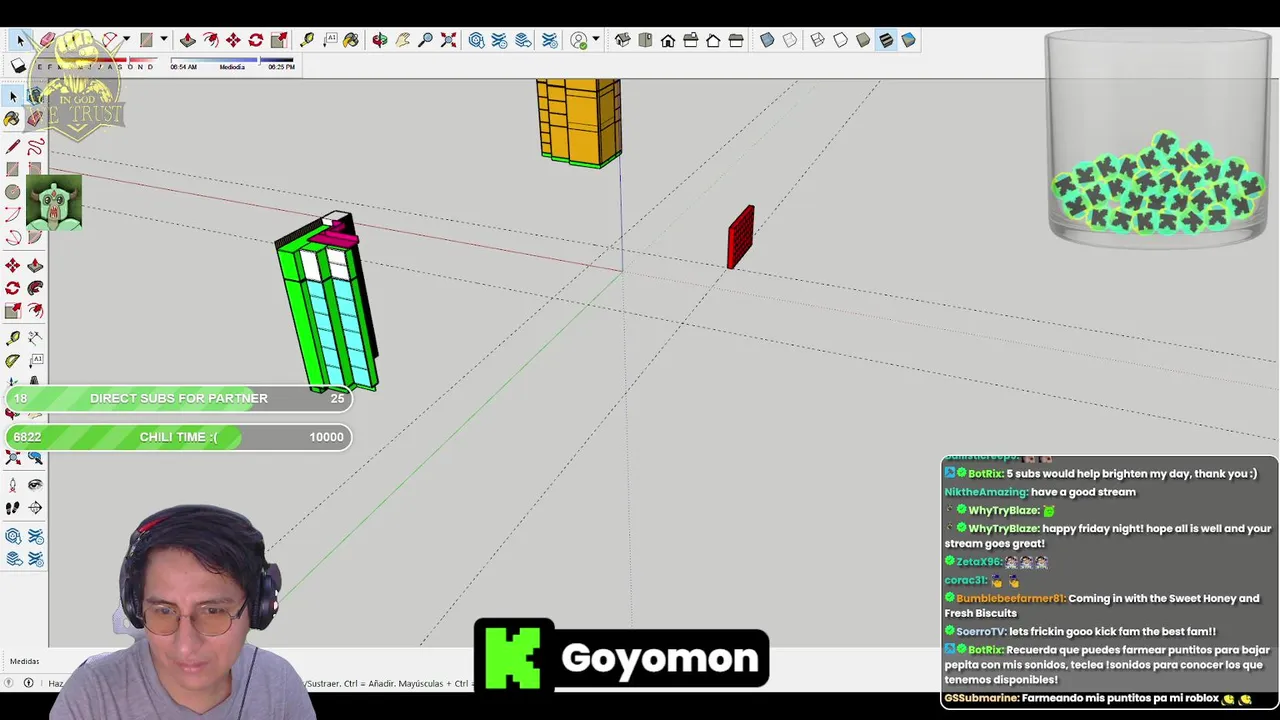Activate the Tape Measure tool in top toolbar
1280x720 pixels.
pyautogui.click(x=306, y=40)
